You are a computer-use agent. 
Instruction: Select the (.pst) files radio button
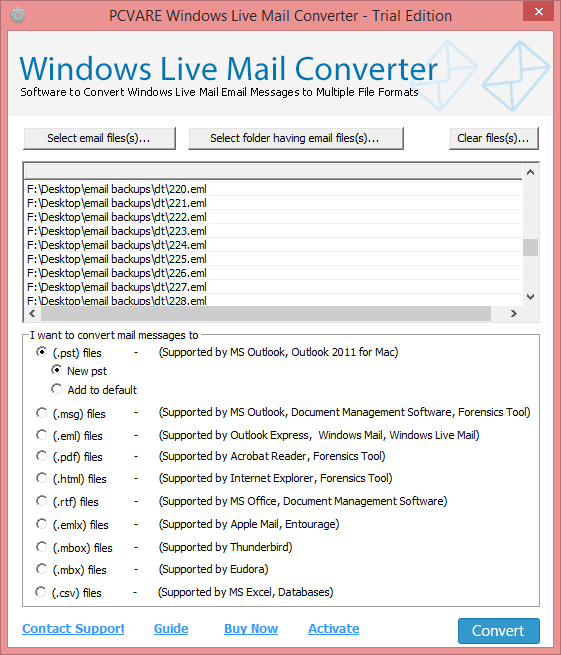(x=41, y=352)
